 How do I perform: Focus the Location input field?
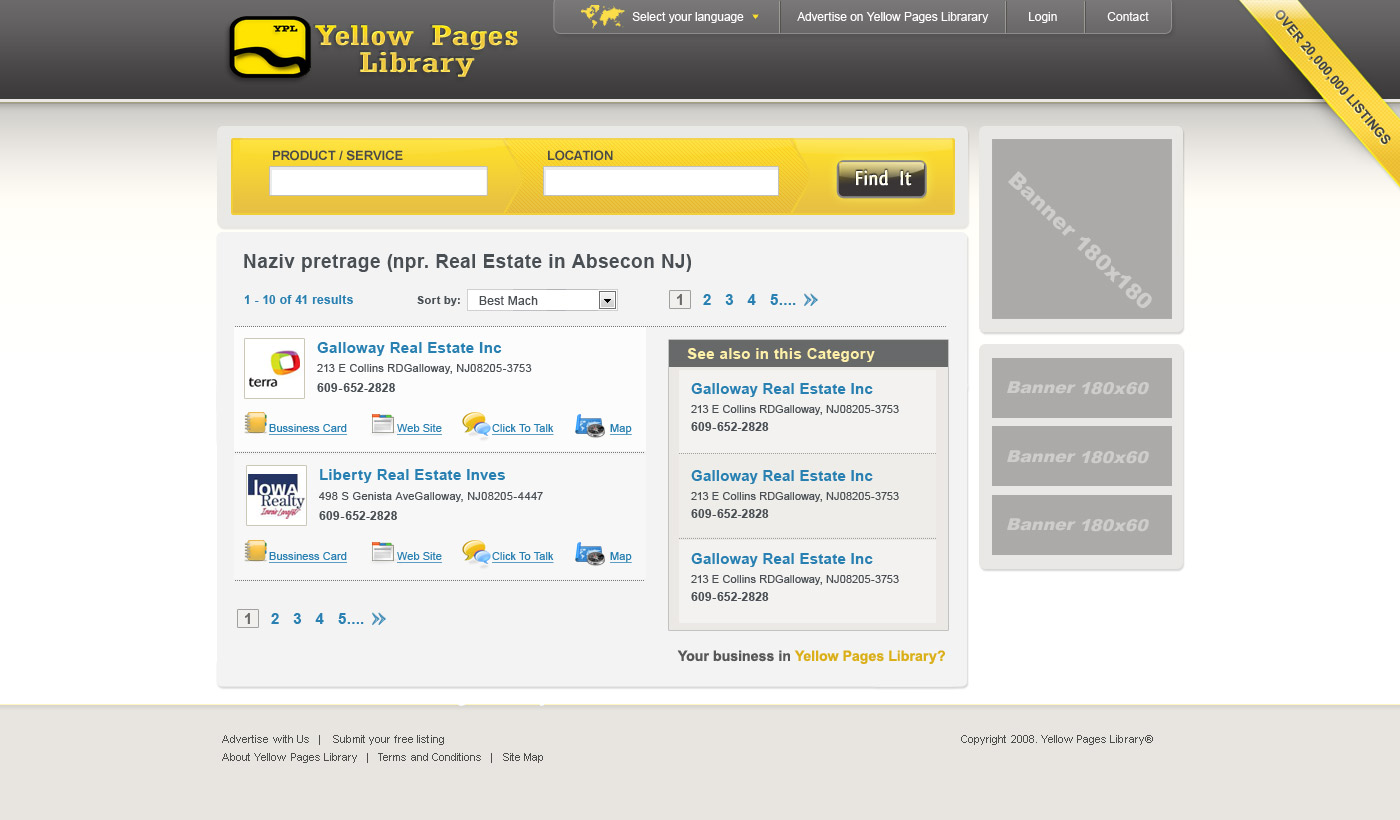(661, 181)
